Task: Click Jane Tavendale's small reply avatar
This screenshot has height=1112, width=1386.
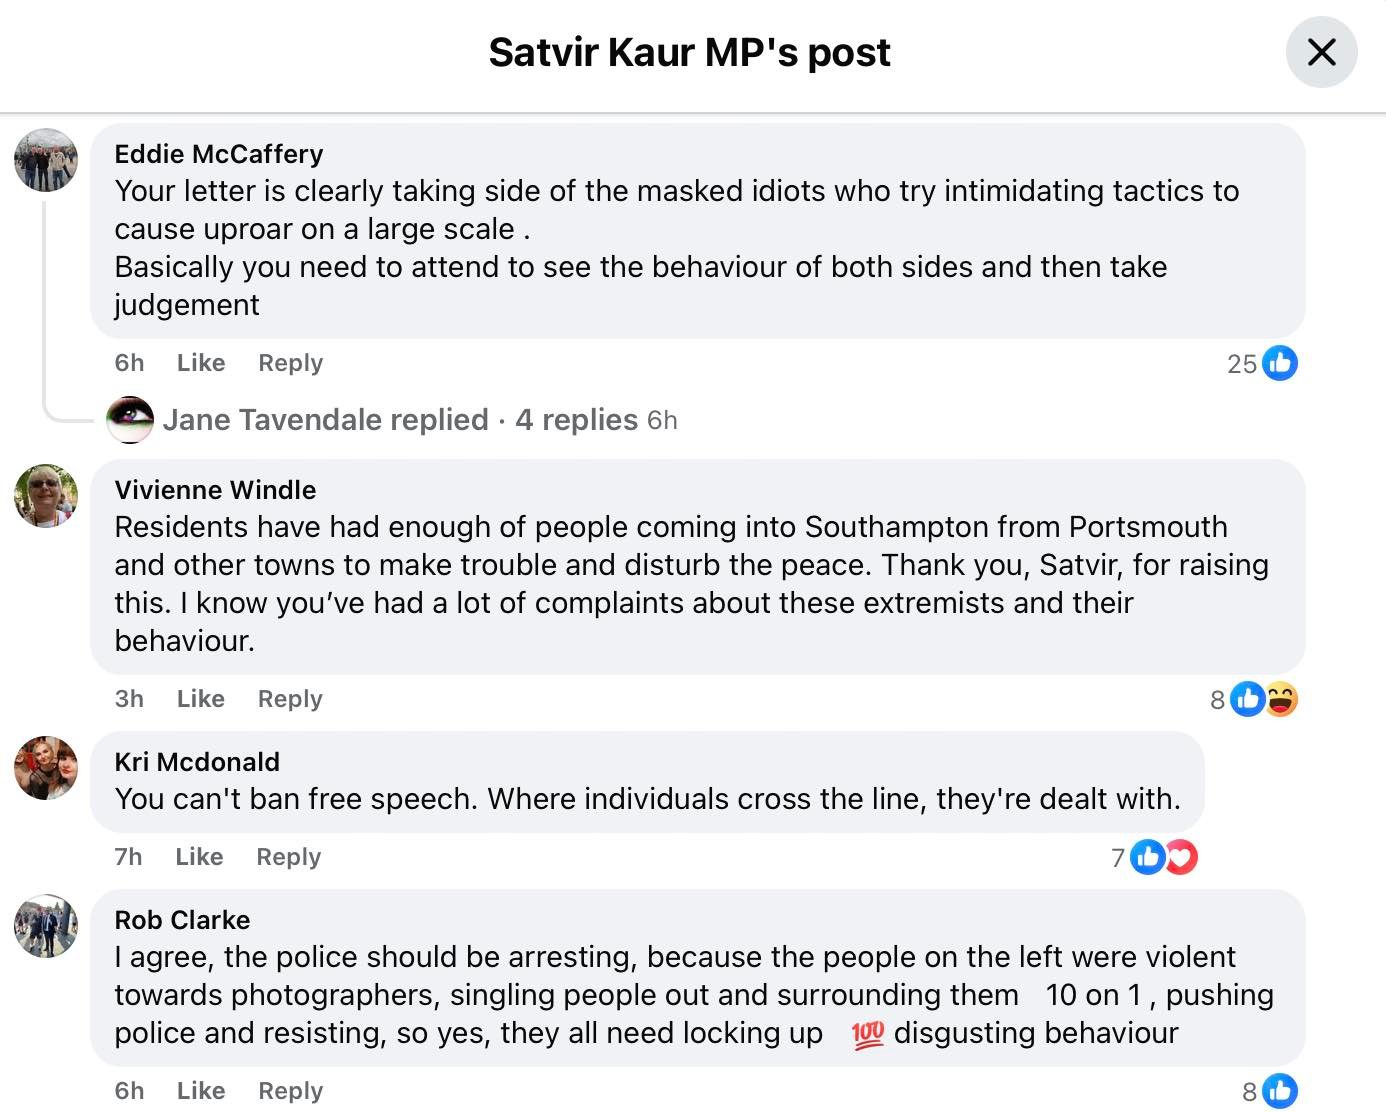Action: coord(130,420)
